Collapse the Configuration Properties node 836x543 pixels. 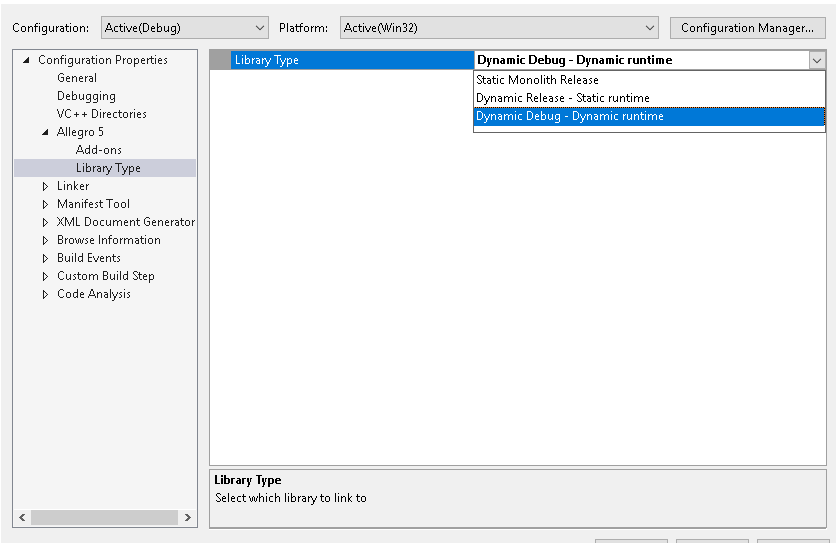[26, 60]
